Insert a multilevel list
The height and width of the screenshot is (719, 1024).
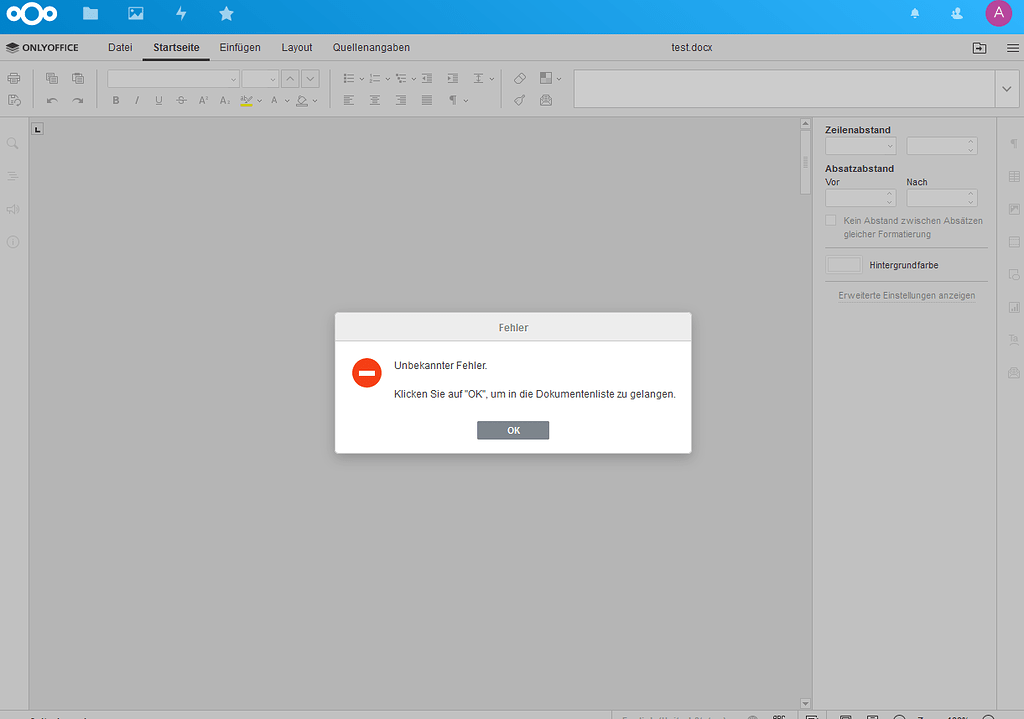coord(401,78)
